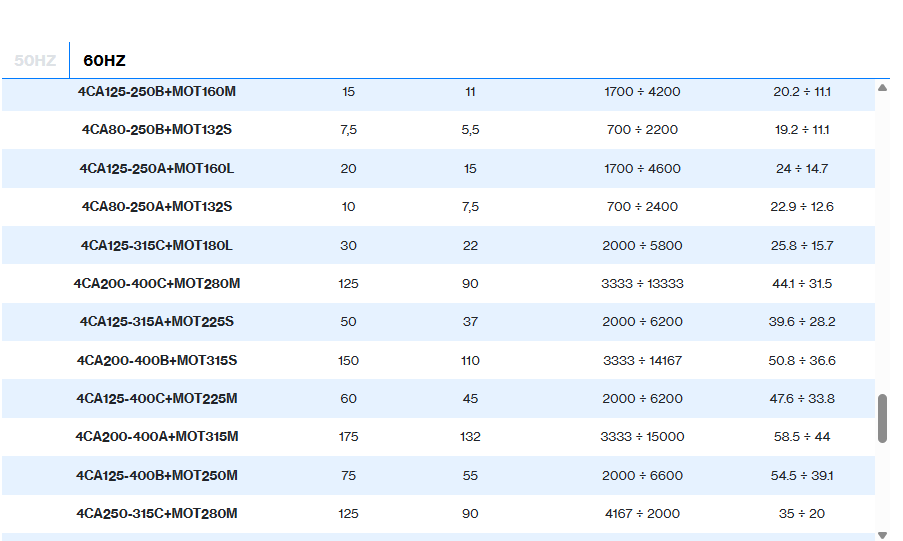
Task: Select model 4CA125-250A+MOT160L
Action: click(157, 169)
